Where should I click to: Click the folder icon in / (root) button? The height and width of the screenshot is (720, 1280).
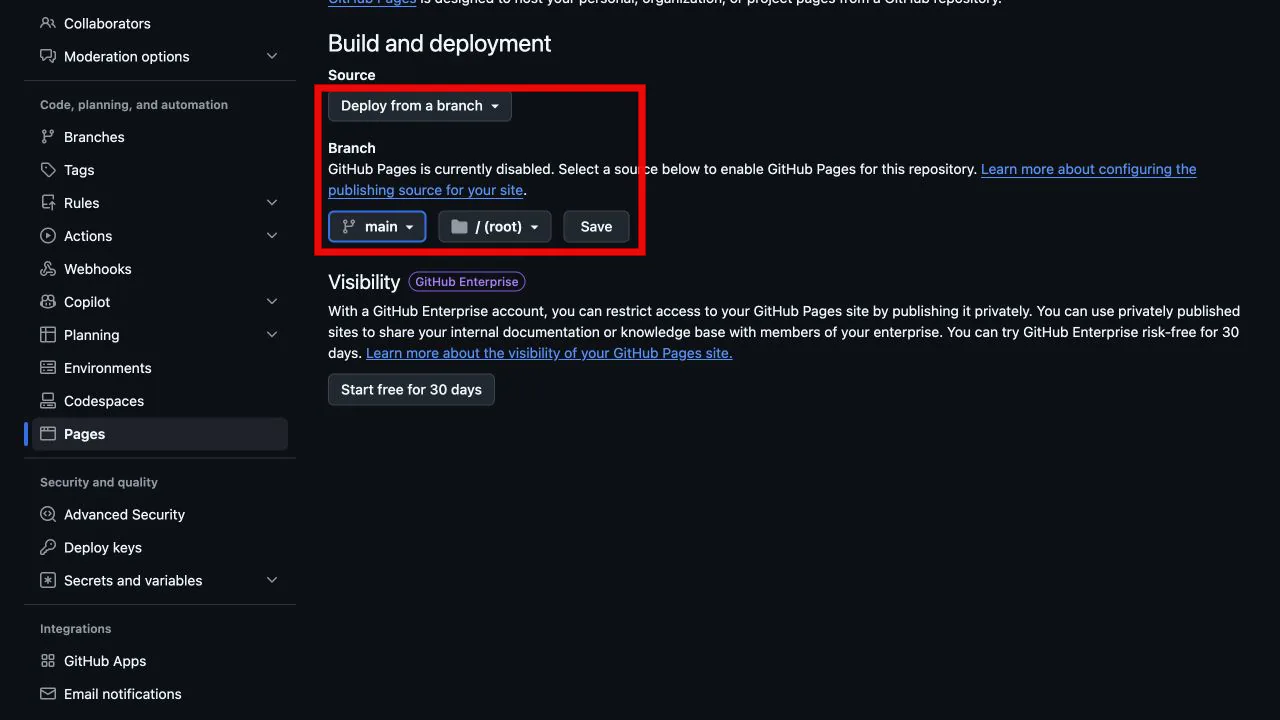click(459, 227)
